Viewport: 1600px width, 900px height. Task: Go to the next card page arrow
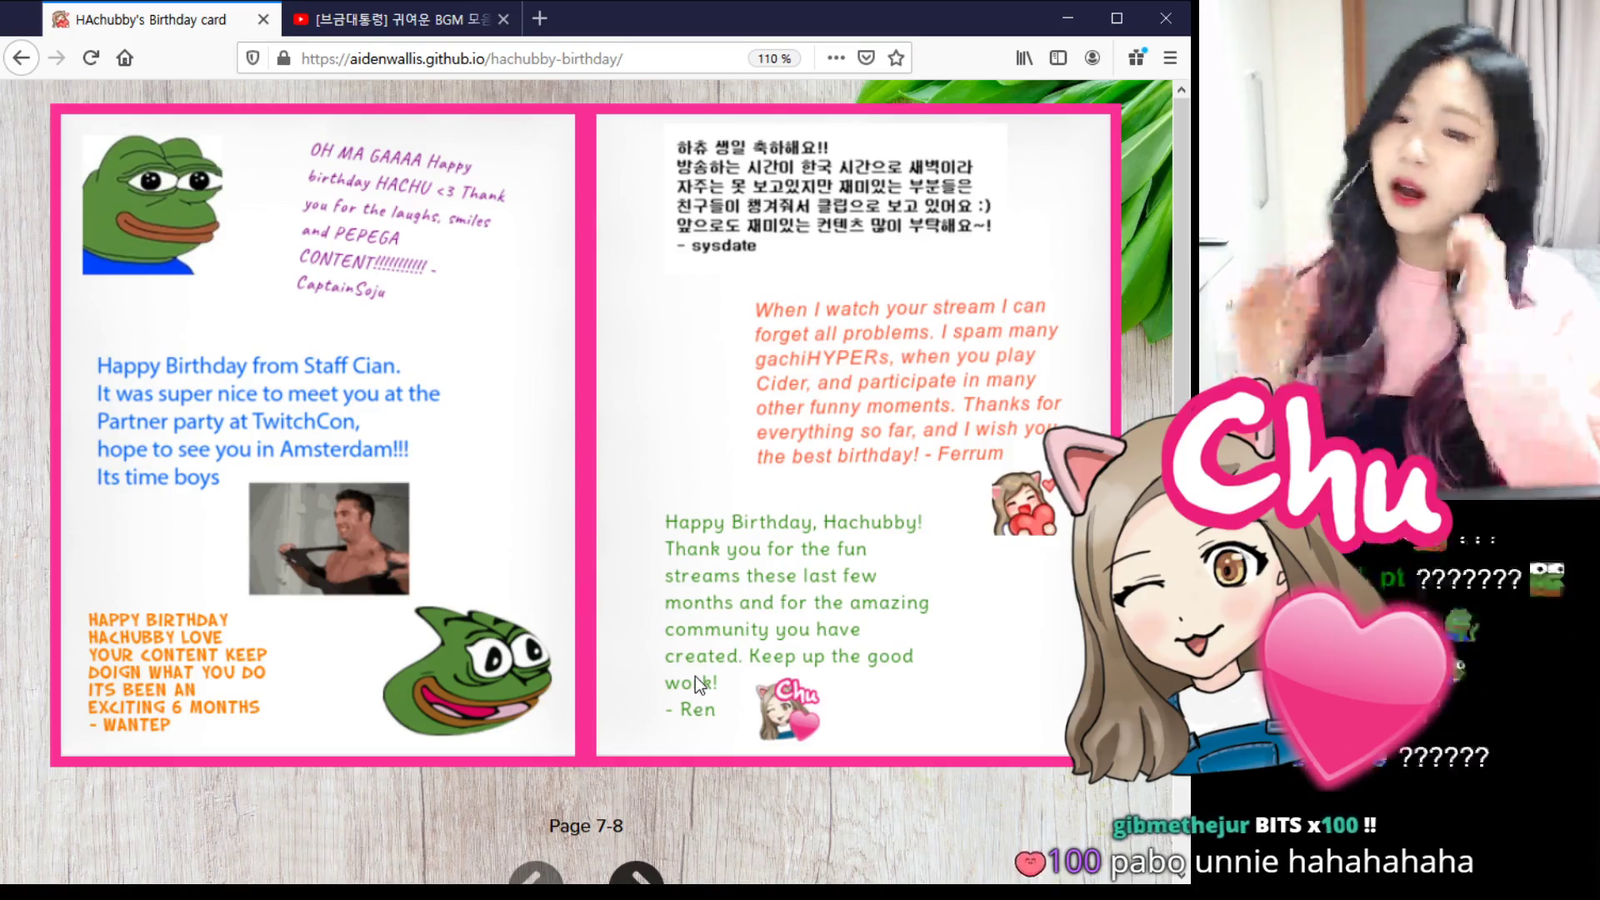636,873
